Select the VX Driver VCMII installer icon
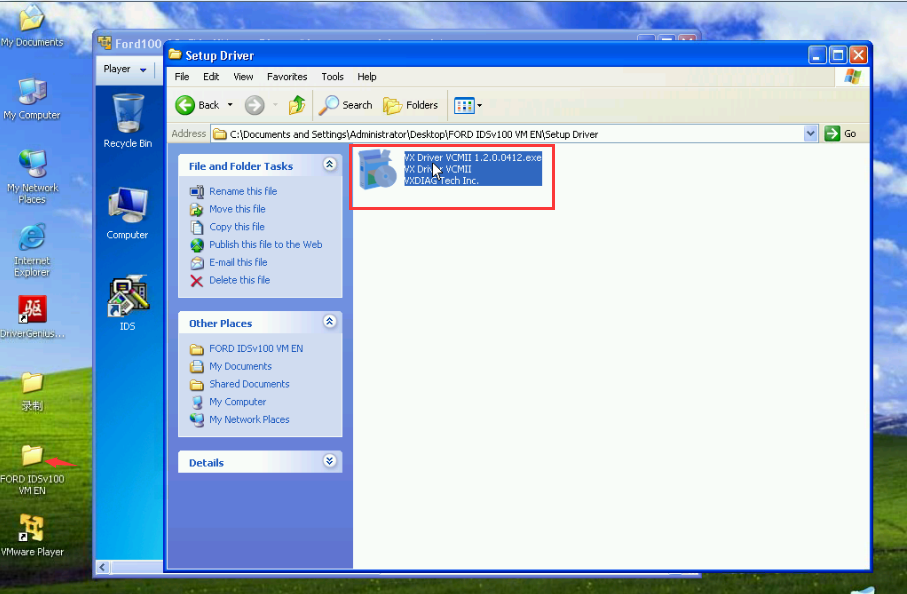 click(x=377, y=169)
